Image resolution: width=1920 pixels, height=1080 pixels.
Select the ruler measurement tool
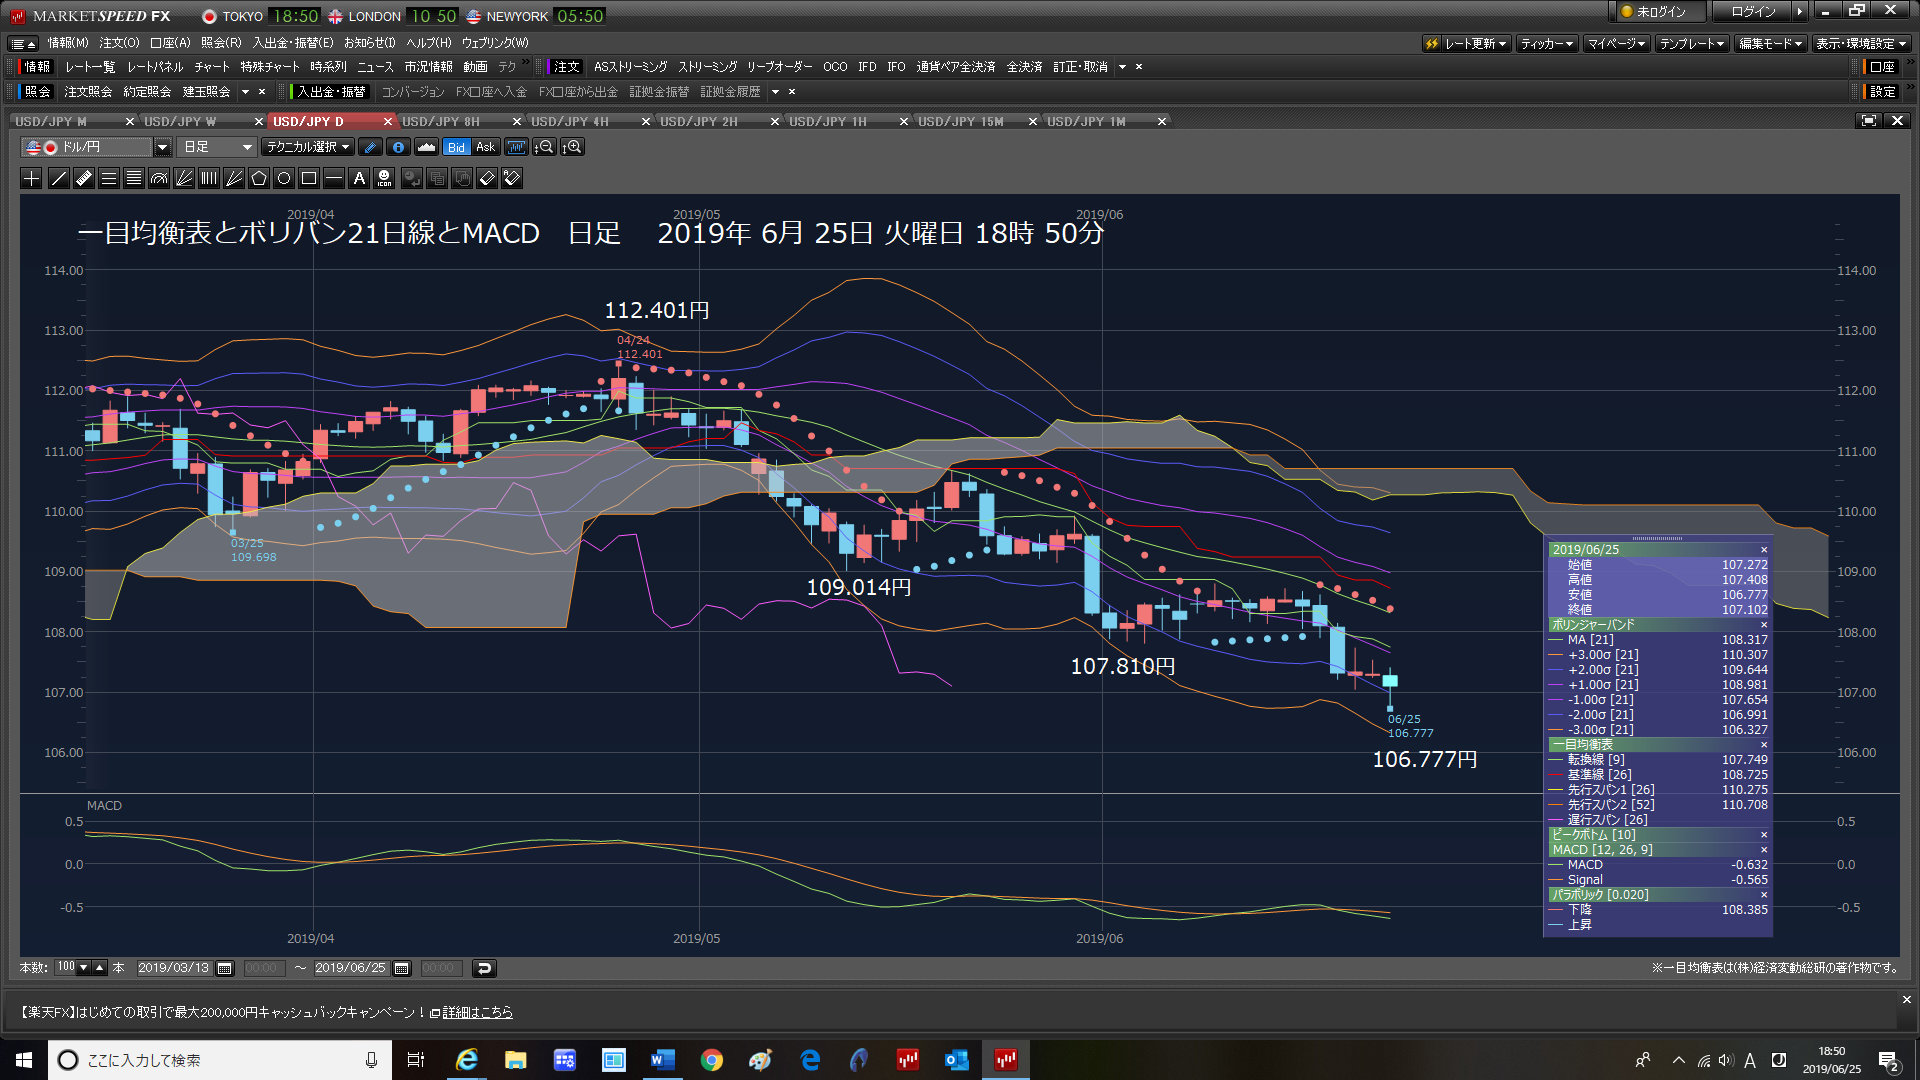click(84, 178)
